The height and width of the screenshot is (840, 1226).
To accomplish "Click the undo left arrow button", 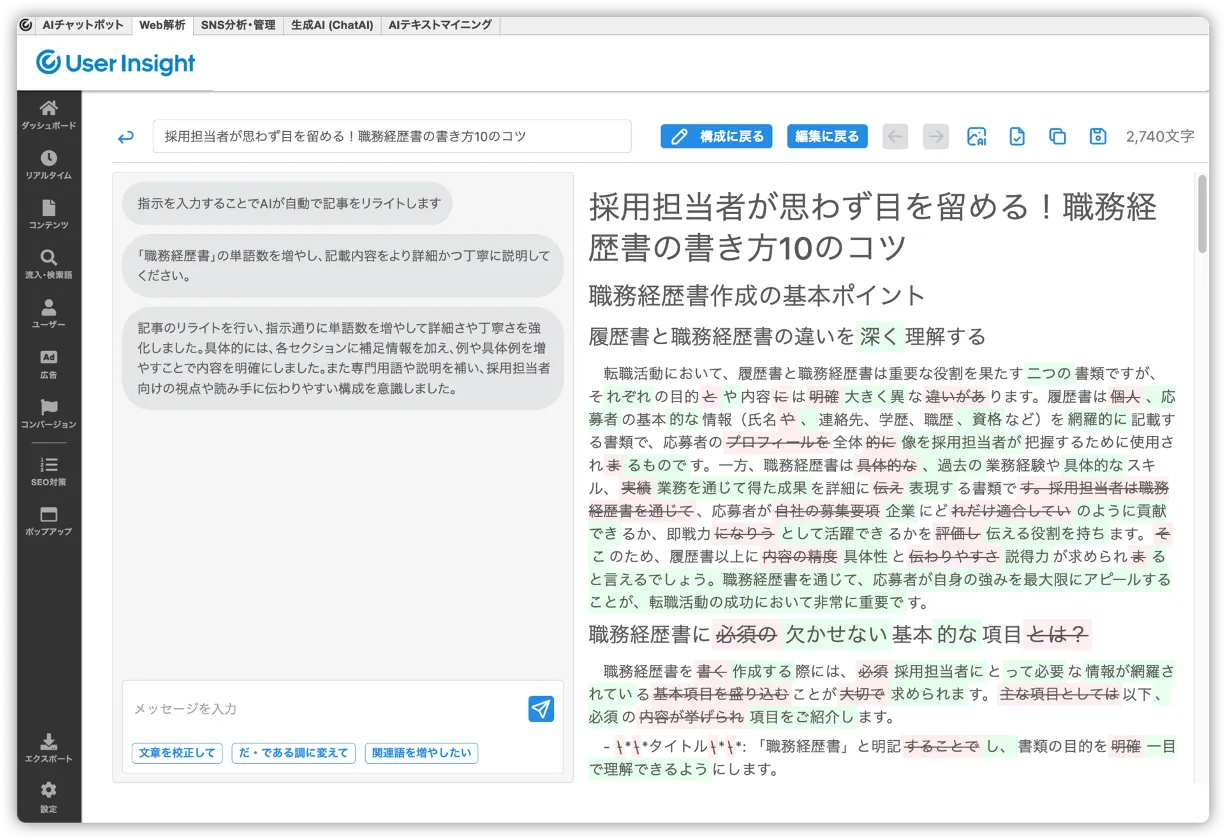I will (896, 137).
